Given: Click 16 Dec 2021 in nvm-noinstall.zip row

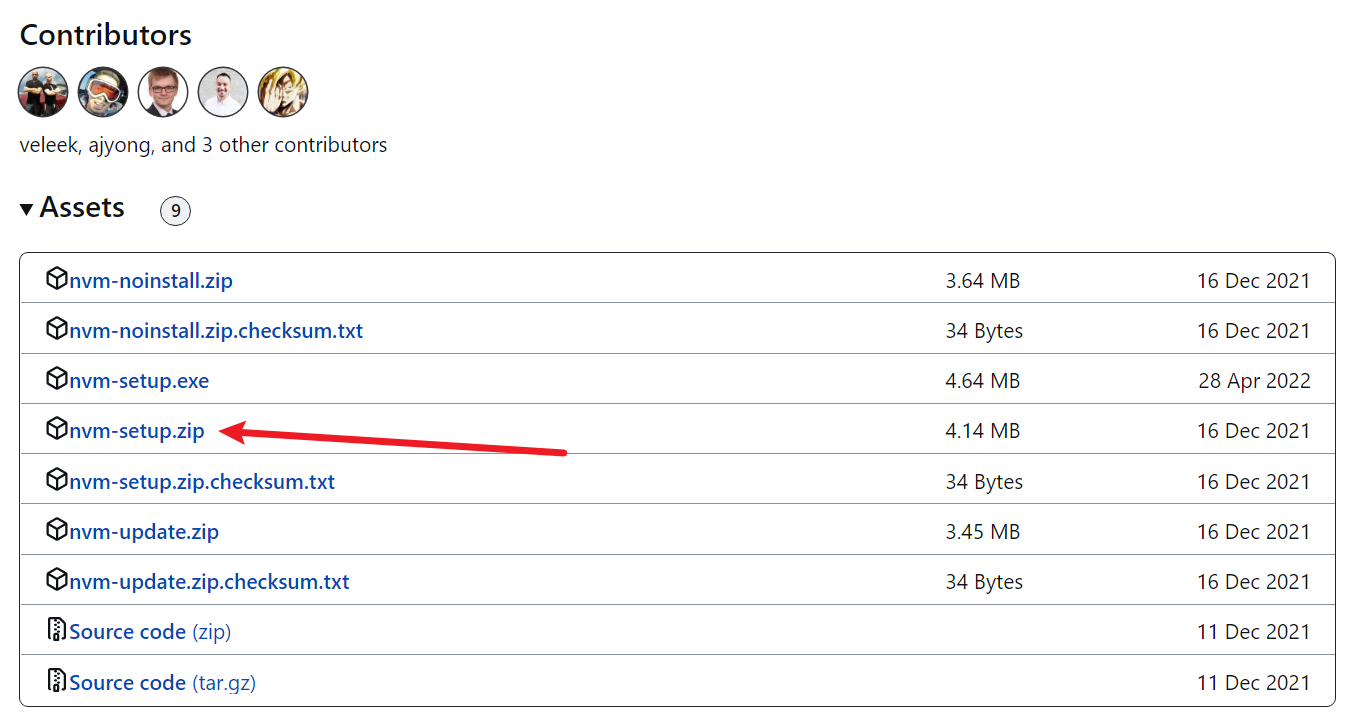Looking at the screenshot, I should click(1254, 281).
